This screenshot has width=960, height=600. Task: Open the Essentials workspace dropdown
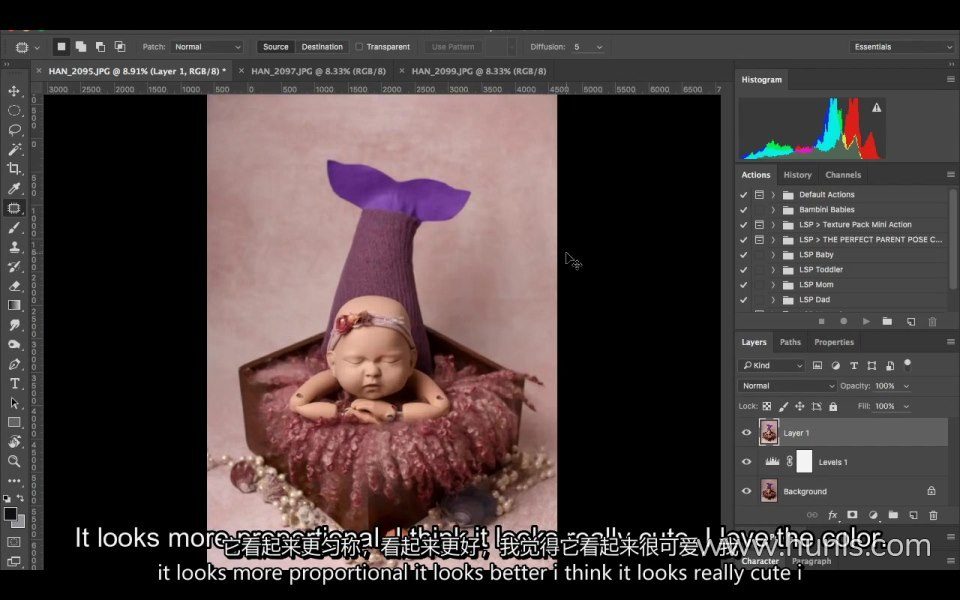(902, 47)
